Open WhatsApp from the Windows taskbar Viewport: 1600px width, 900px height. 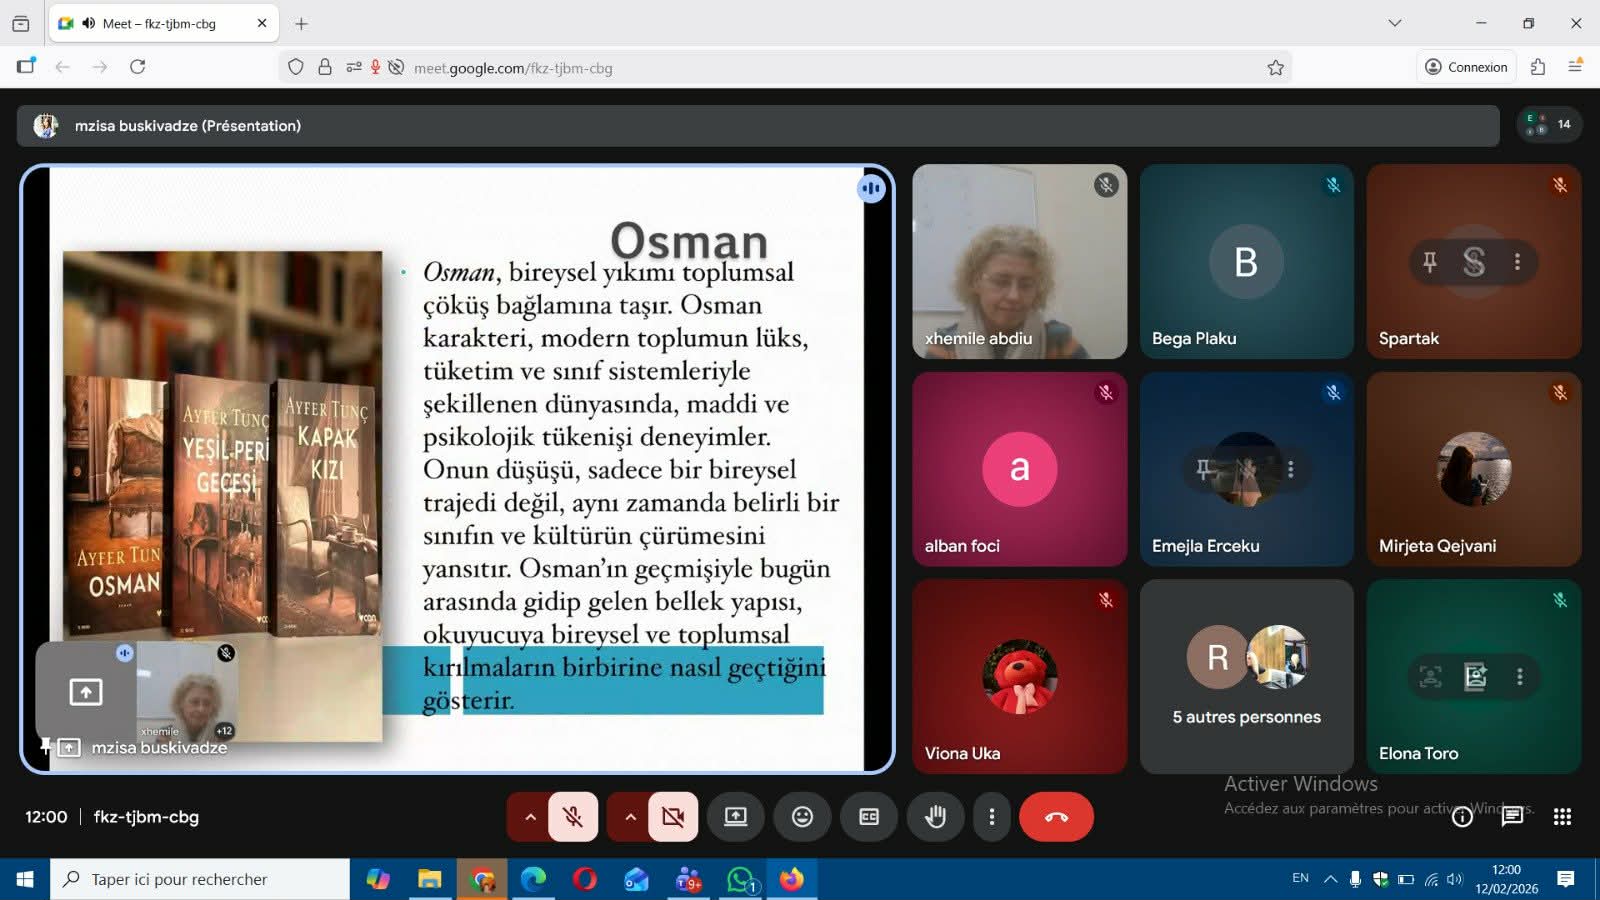coord(741,880)
